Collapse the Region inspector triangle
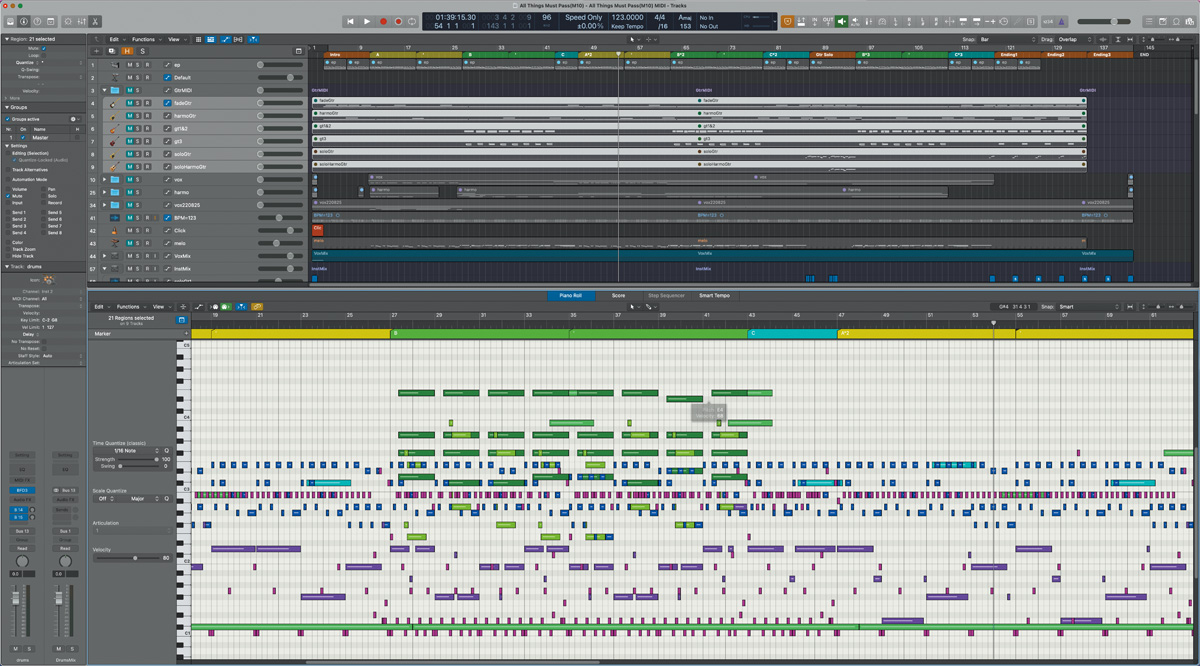 coord(7,39)
